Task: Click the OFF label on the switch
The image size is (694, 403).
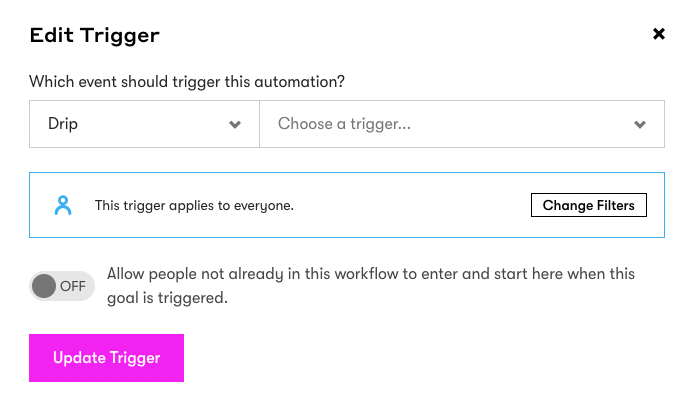Action: (x=73, y=286)
